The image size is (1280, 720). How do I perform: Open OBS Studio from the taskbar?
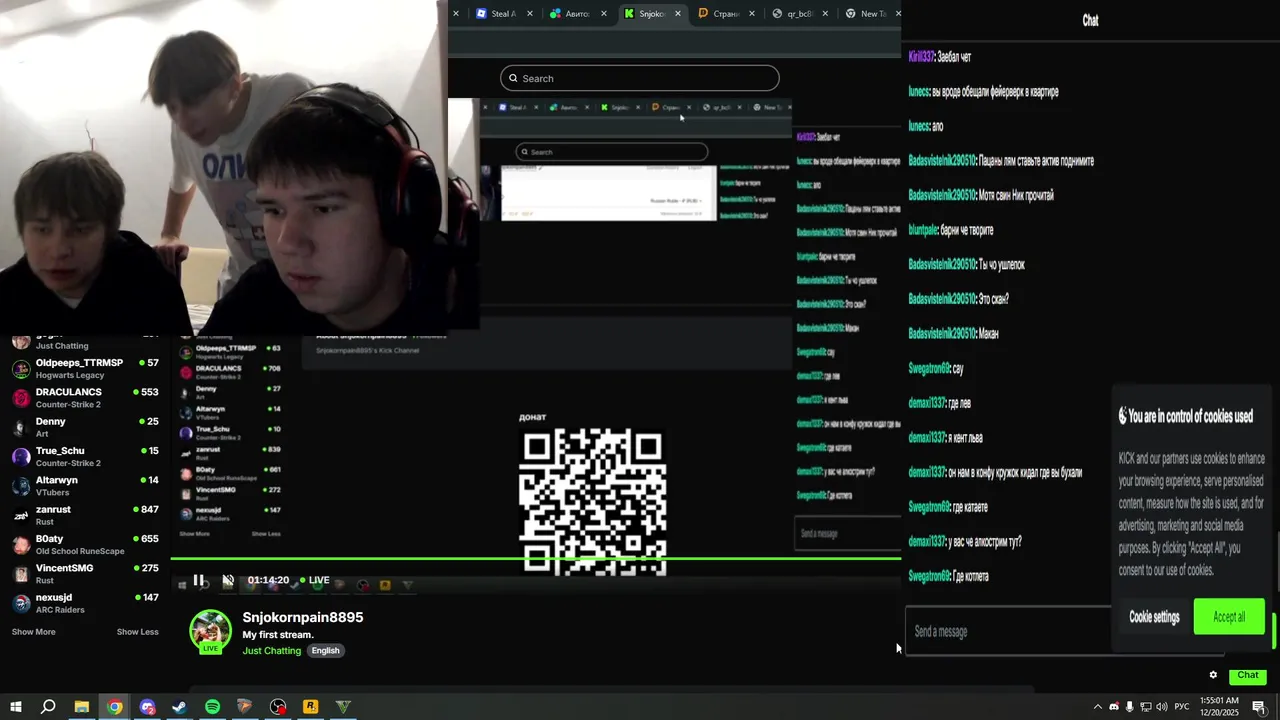(278, 707)
